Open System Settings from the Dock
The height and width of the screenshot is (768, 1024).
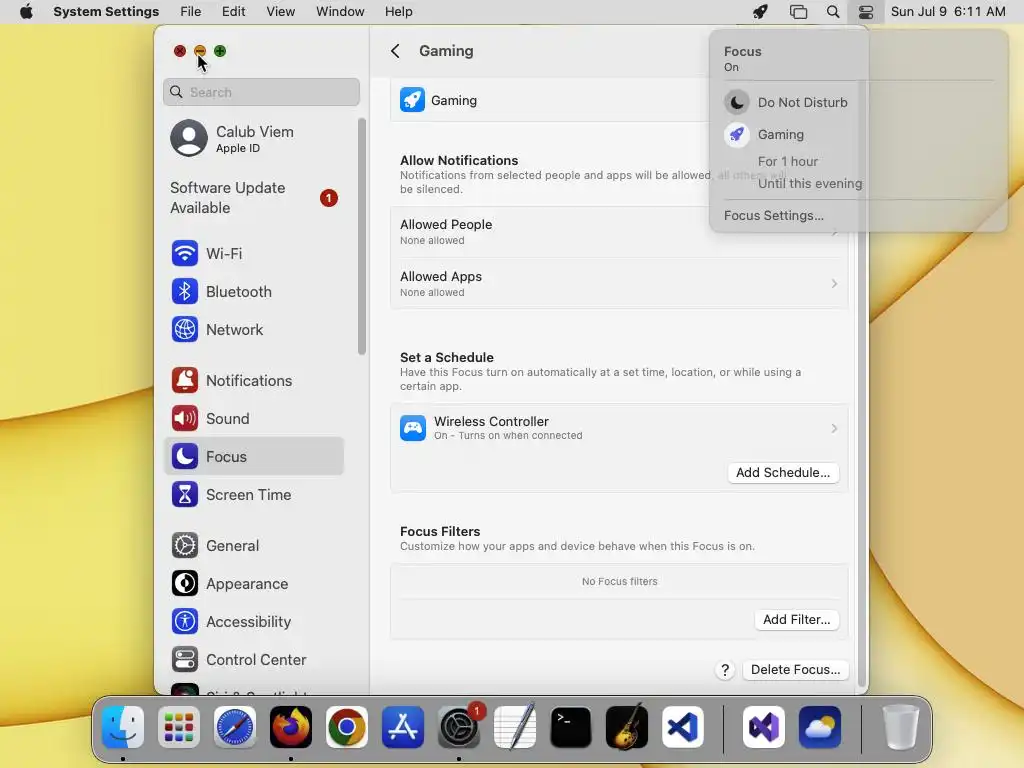click(458, 727)
